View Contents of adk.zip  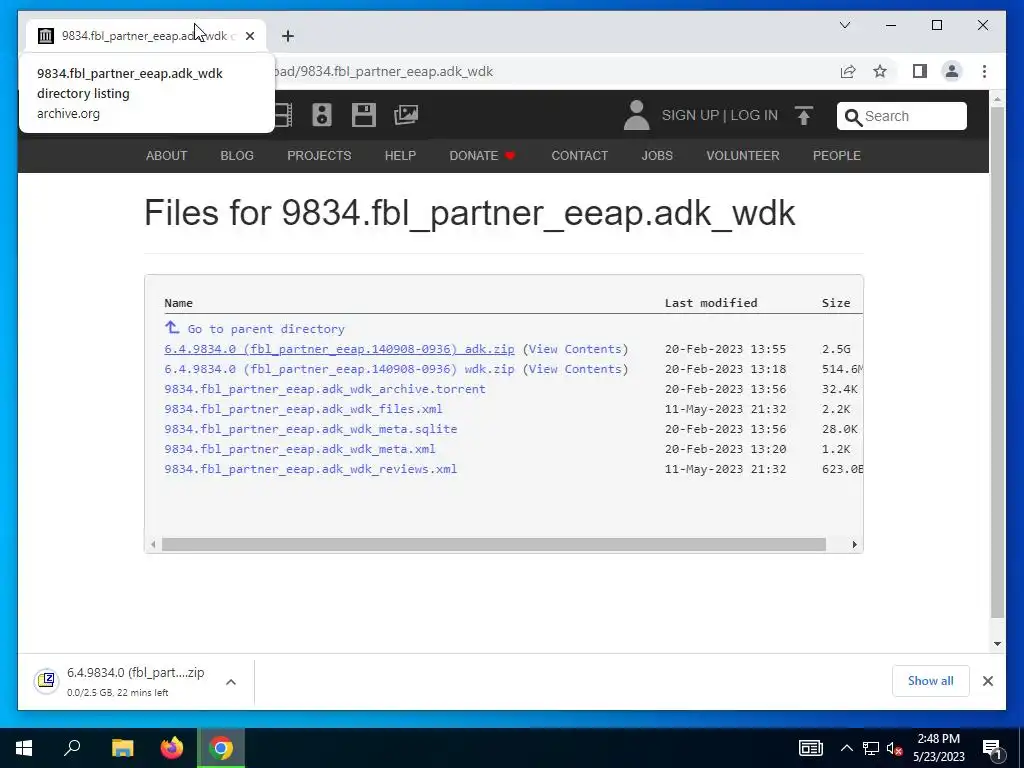[x=575, y=349]
